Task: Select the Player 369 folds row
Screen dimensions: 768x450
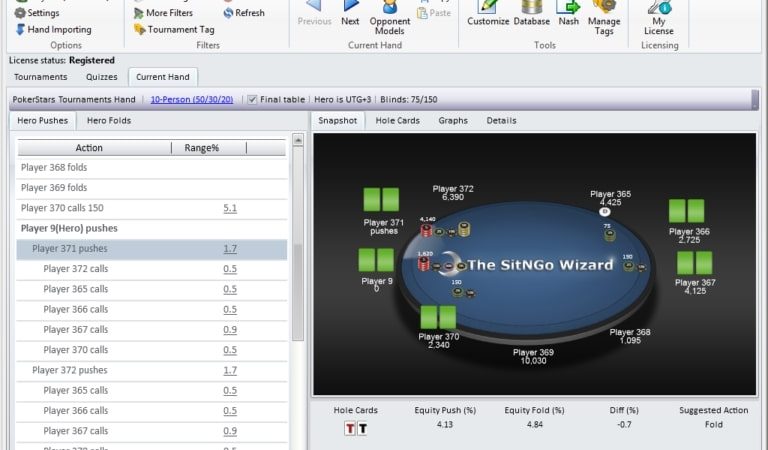Action: click(152, 188)
